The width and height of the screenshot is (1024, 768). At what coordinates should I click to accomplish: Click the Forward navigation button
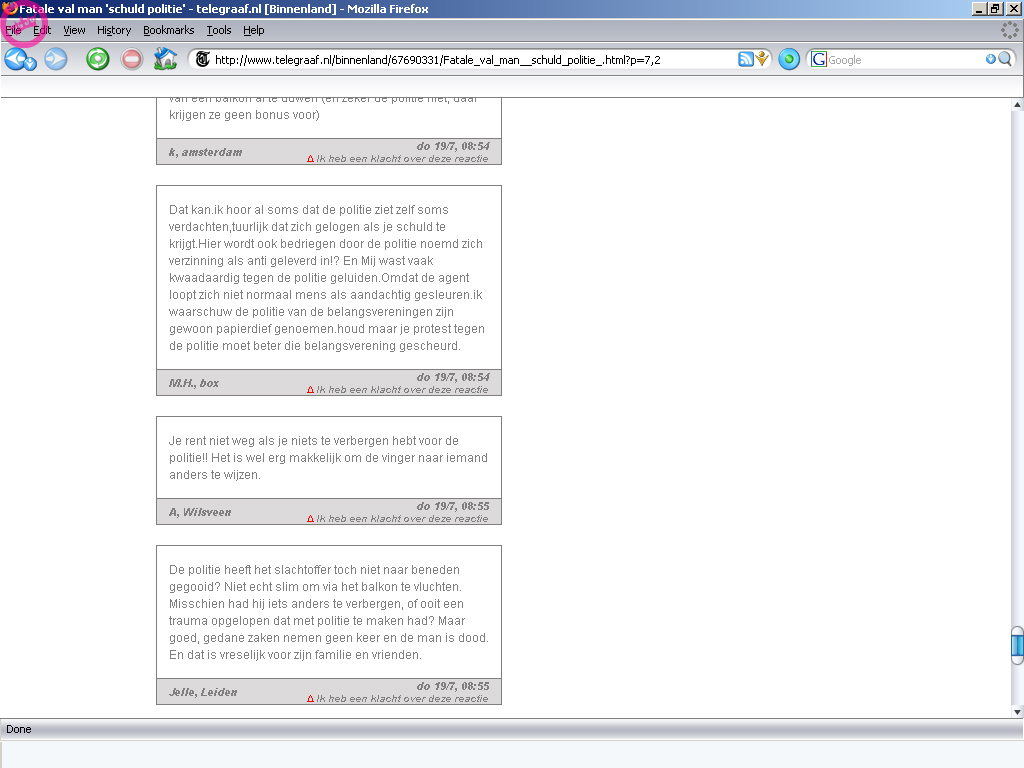pos(55,59)
